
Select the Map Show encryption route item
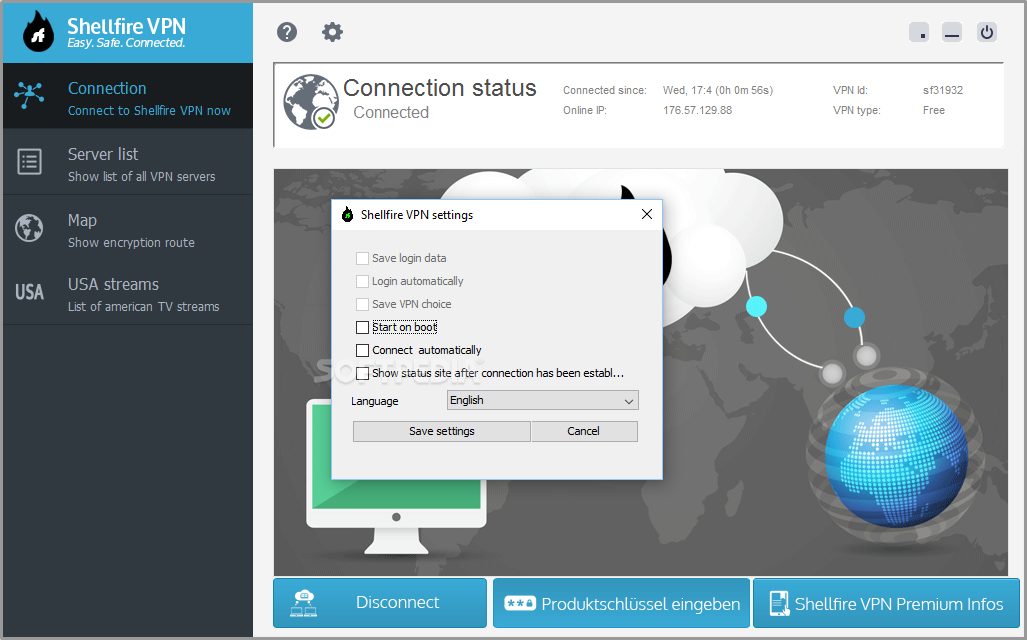(128, 228)
